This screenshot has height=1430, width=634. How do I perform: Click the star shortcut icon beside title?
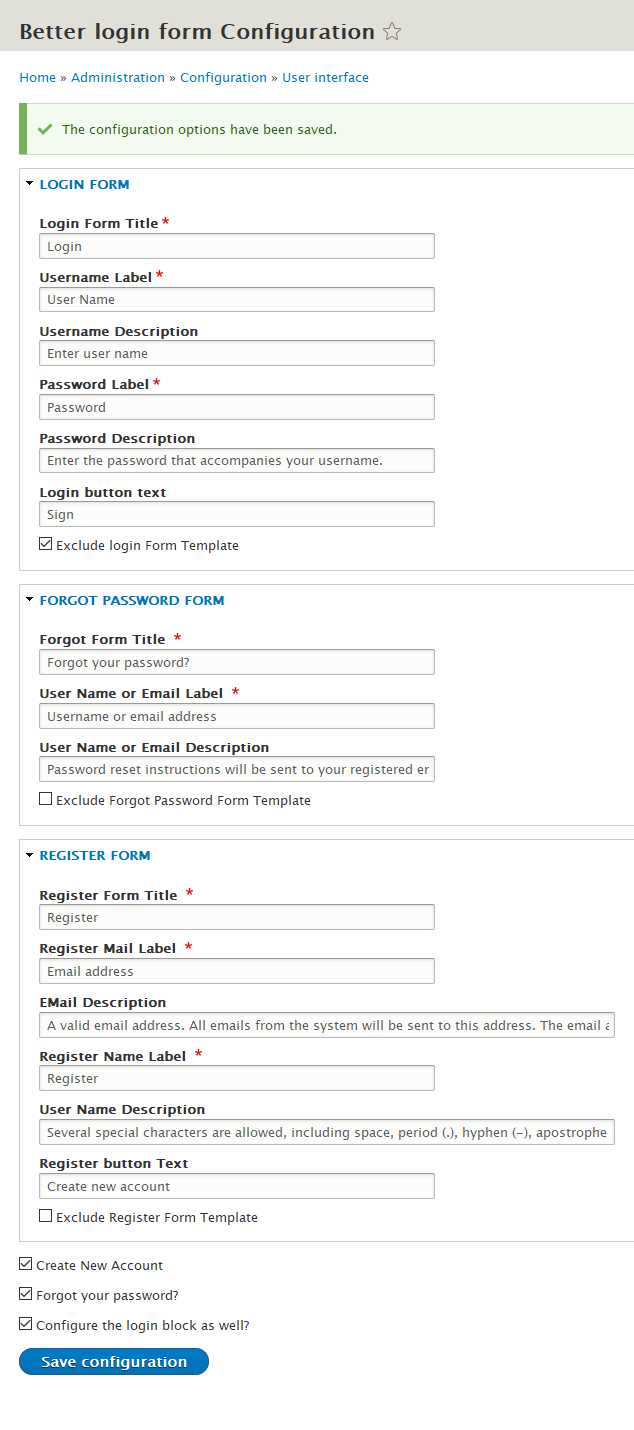point(392,32)
